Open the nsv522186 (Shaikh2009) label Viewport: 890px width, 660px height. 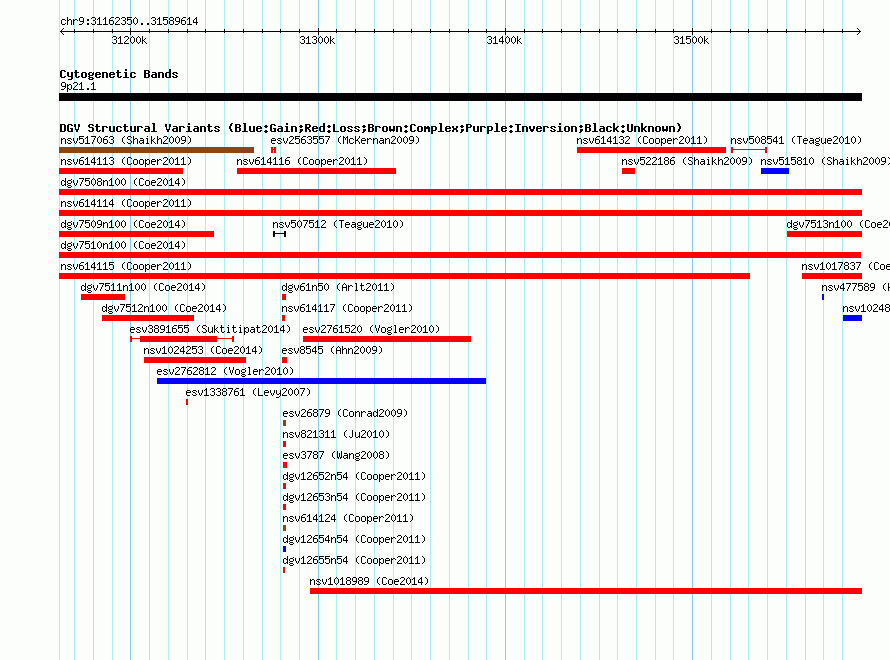point(687,161)
